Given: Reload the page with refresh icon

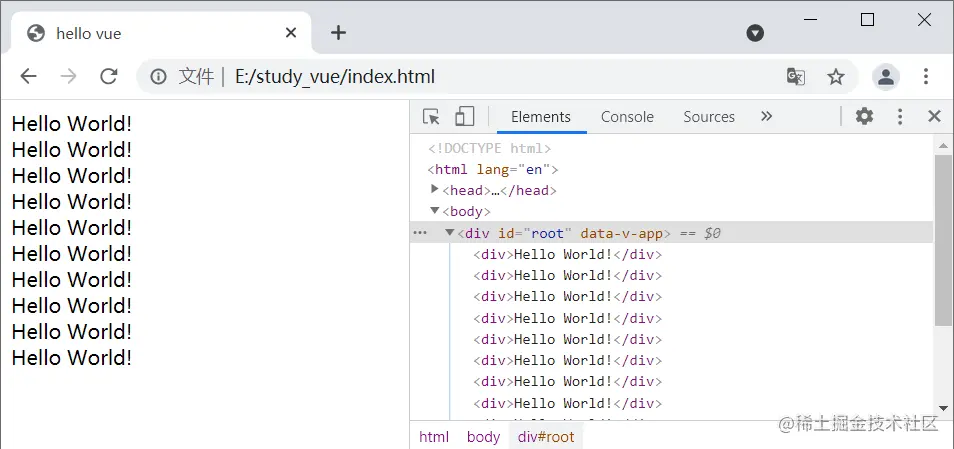Looking at the screenshot, I should (x=108, y=76).
